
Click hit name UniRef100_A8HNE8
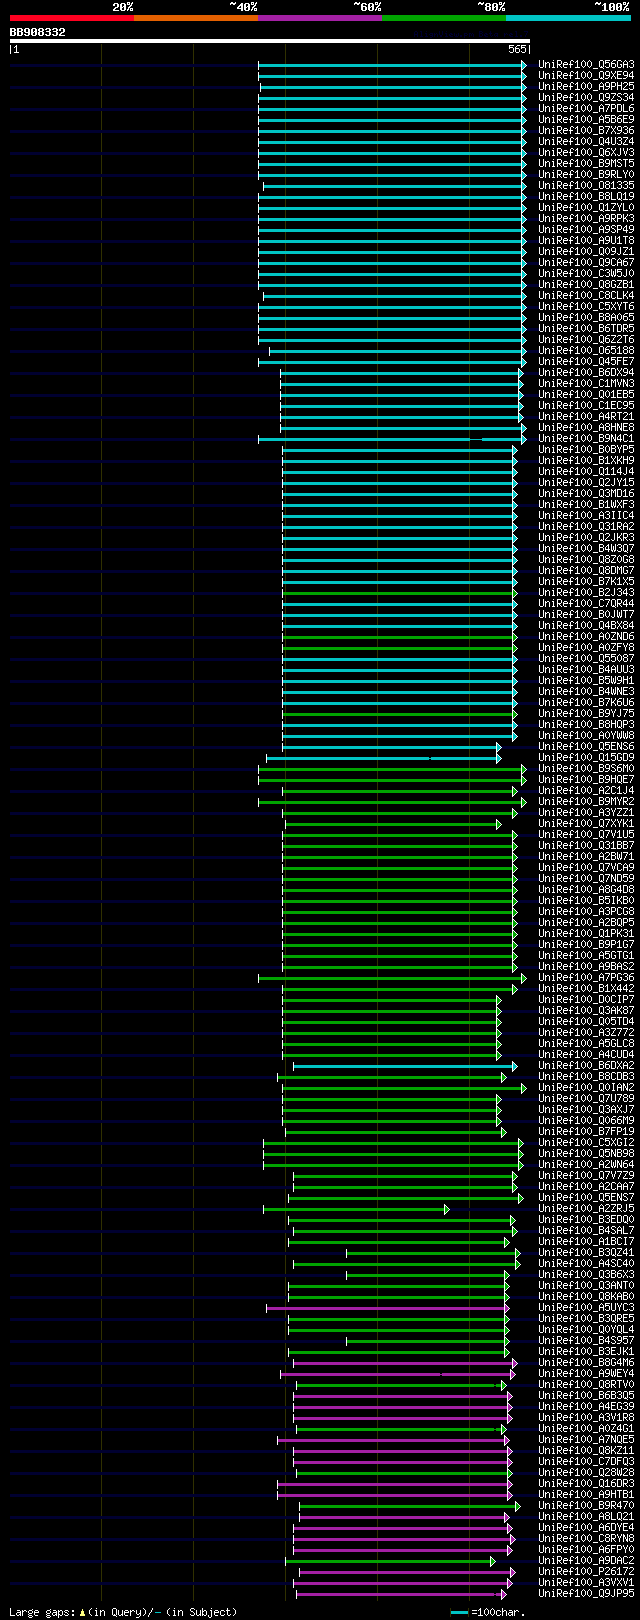coord(586,427)
